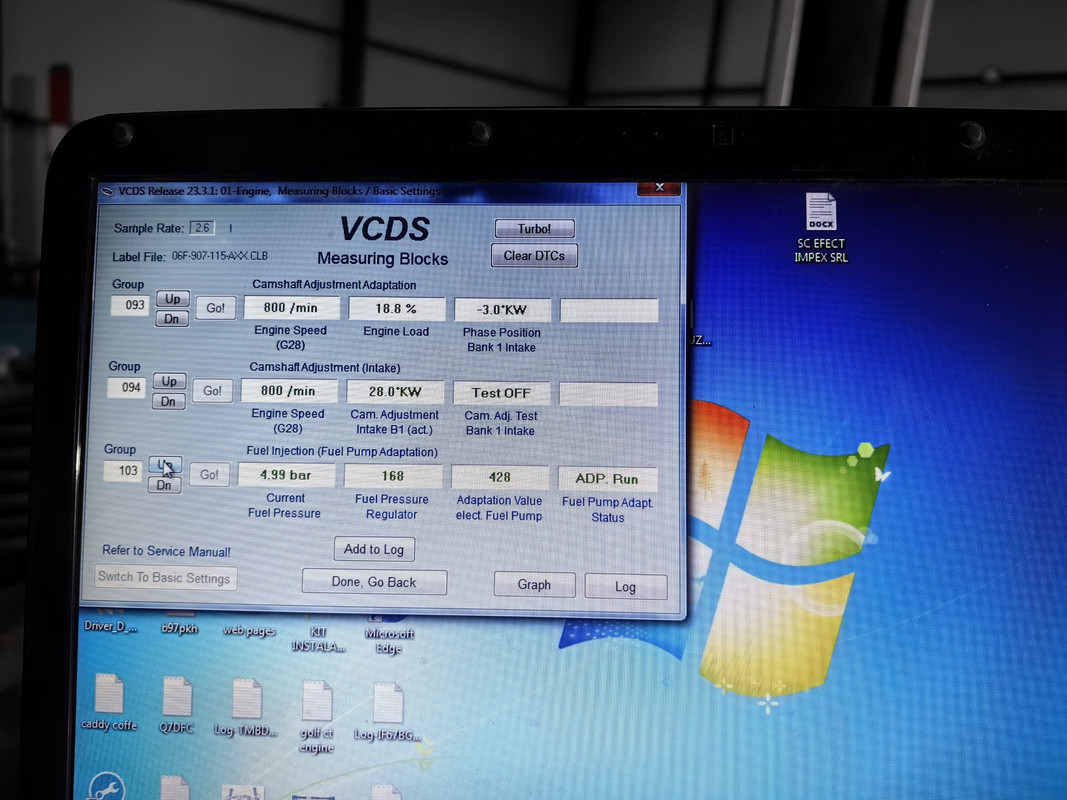Click Go! for group 093
The width and height of the screenshot is (1067, 800).
click(216, 308)
